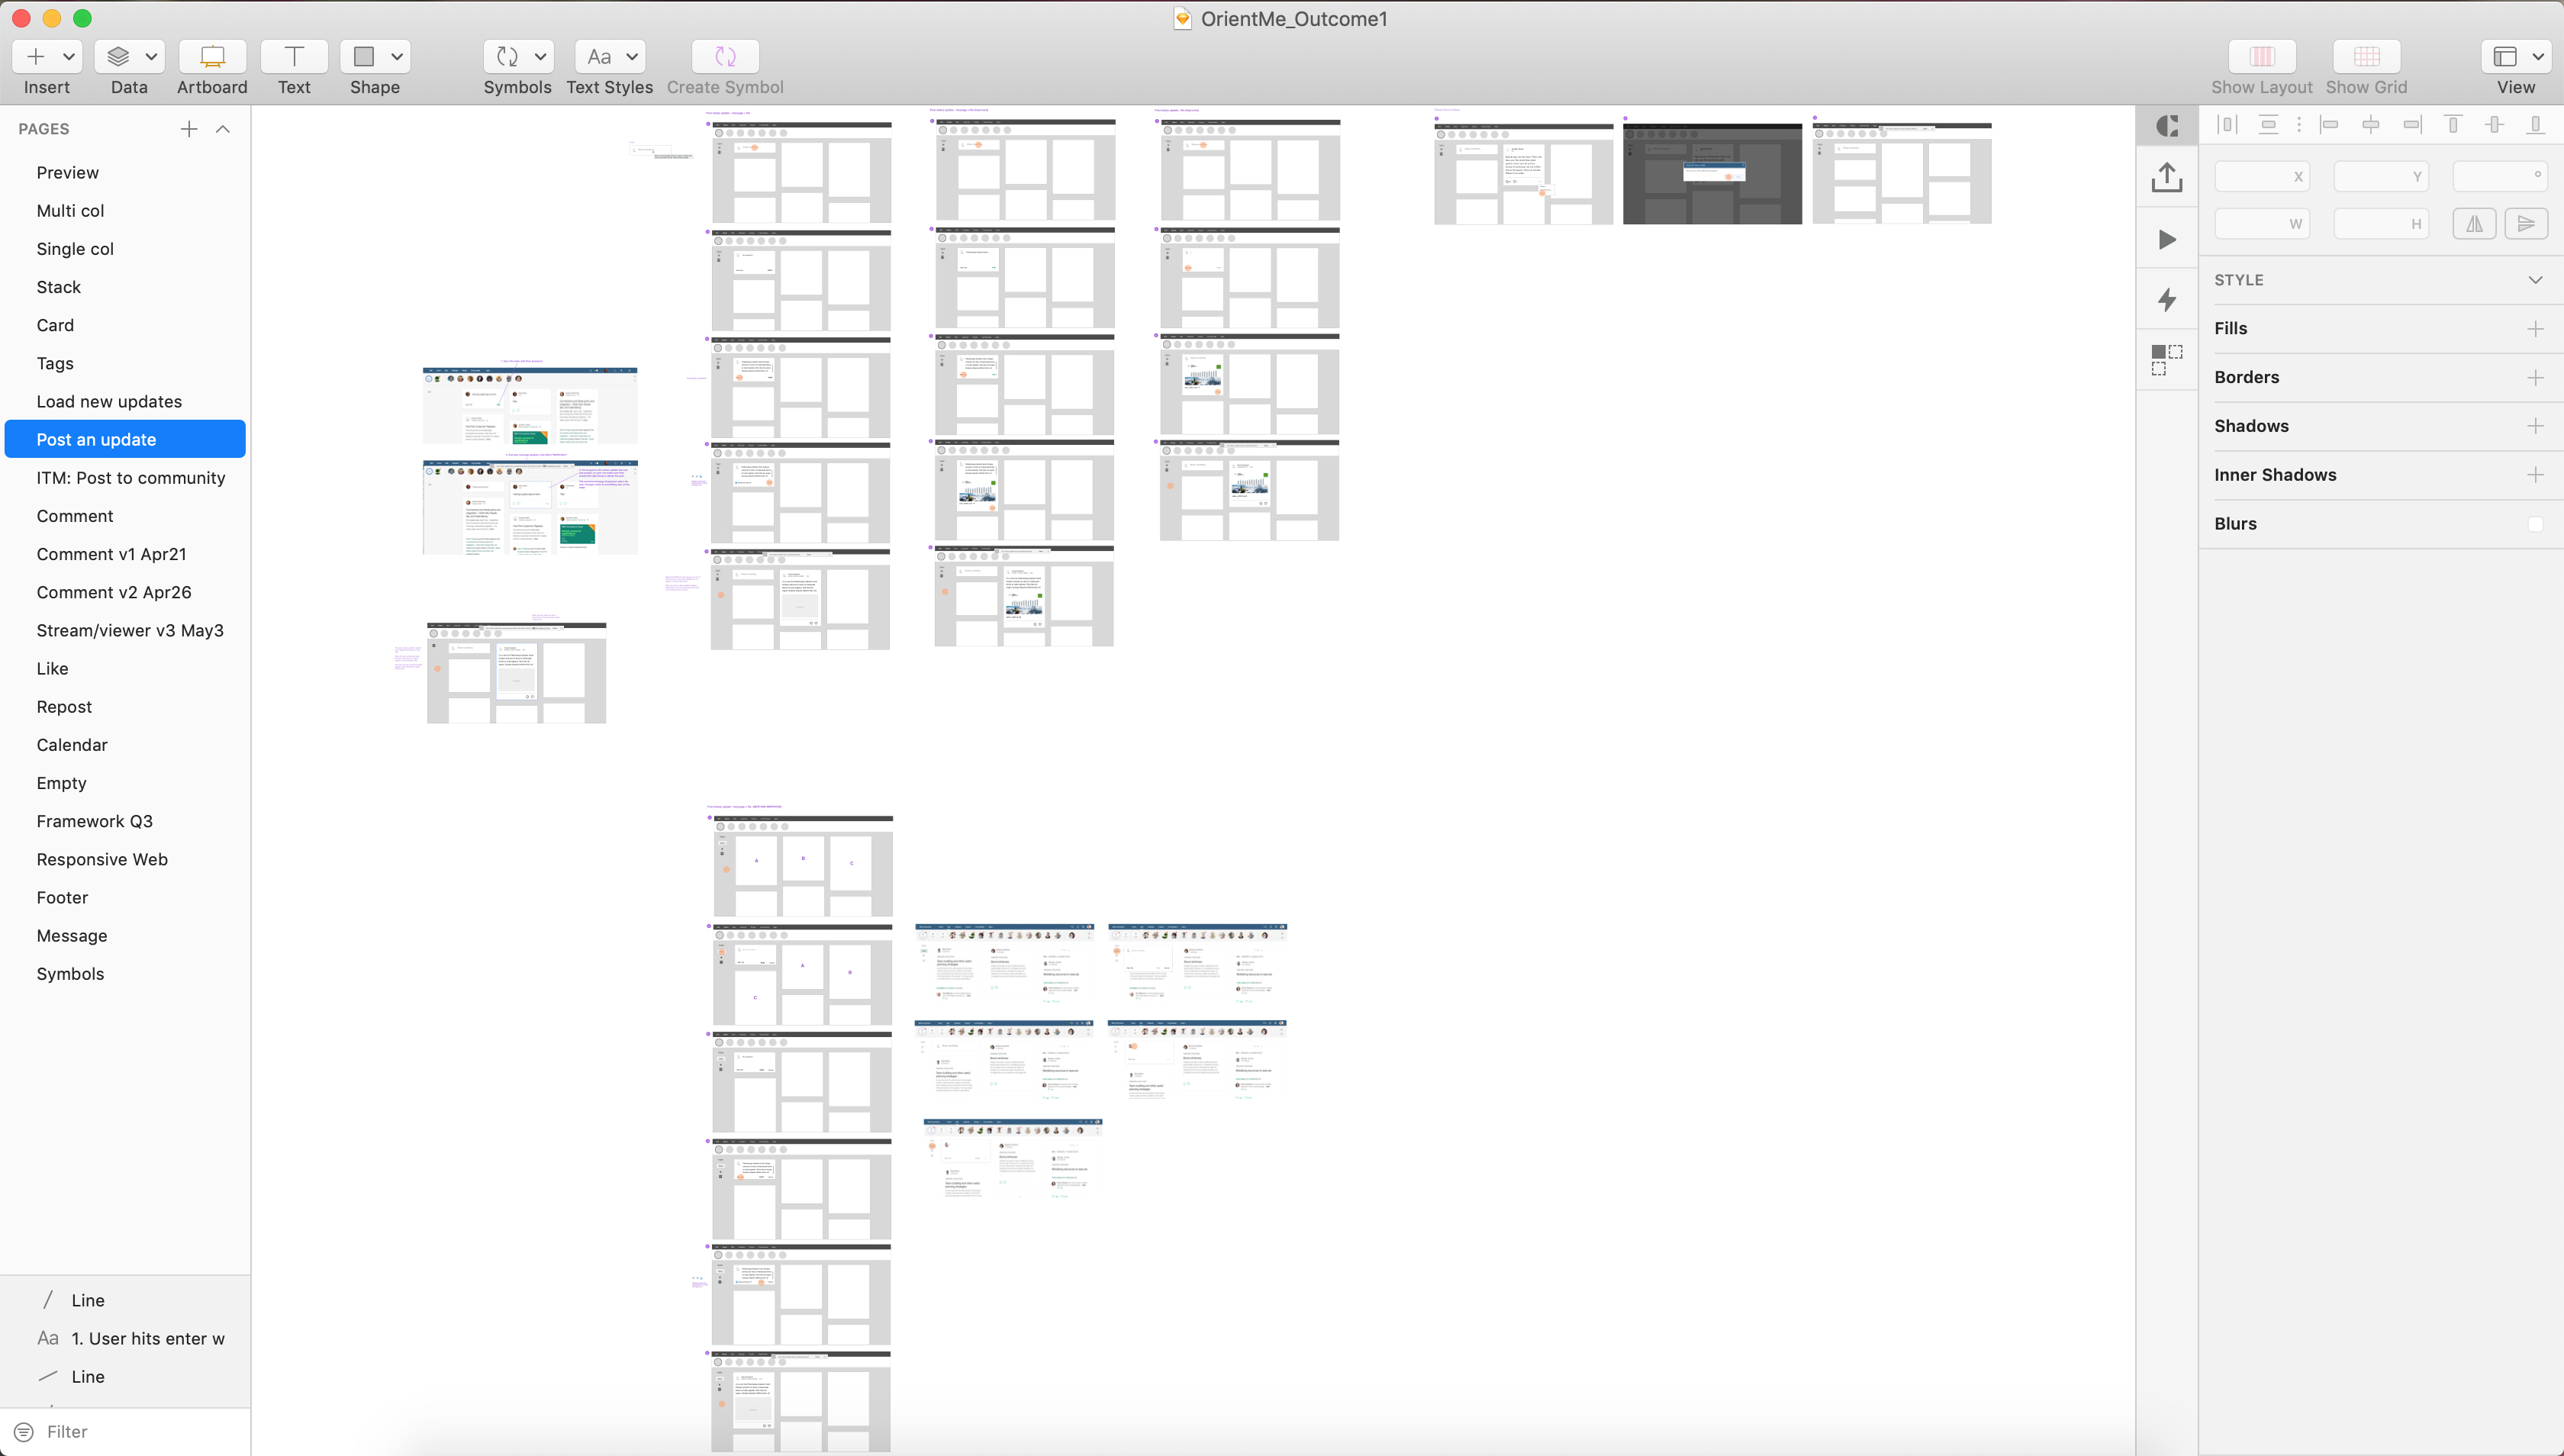Toggle Show Layout overlay
Image resolution: width=2564 pixels, height=1456 pixels.
[2261, 57]
